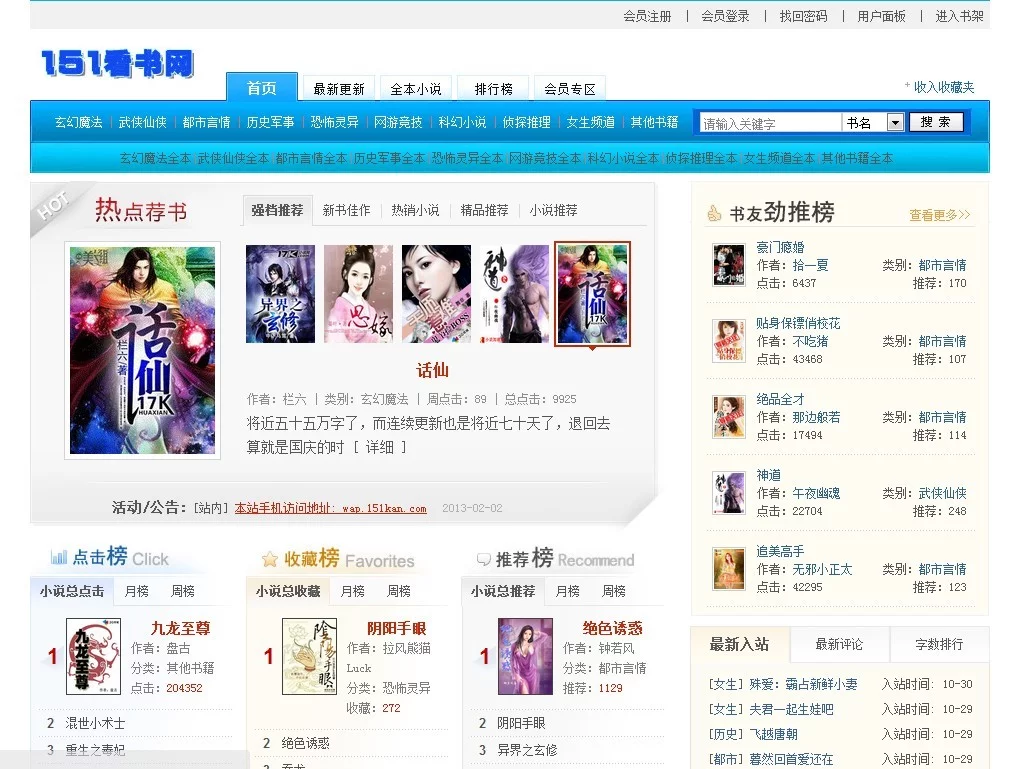The width and height of the screenshot is (1010, 769).
Task: Open 飞越唐朝 in the newest arrivals list
Action: [773, 734]
